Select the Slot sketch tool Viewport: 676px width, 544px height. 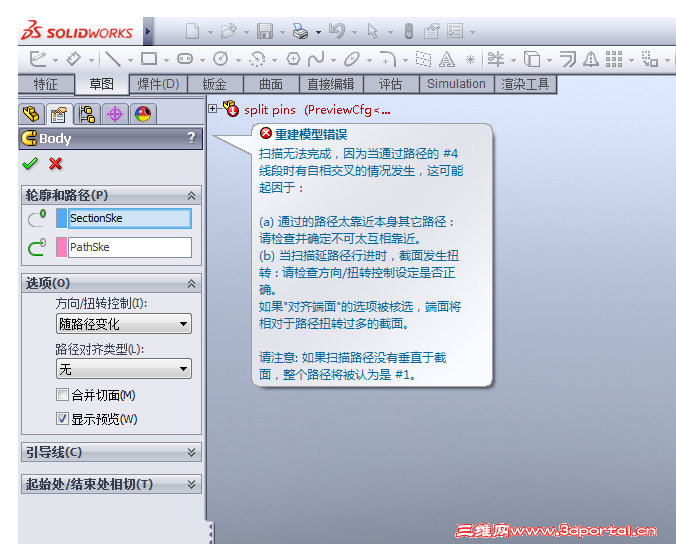[x=185, y=59]
